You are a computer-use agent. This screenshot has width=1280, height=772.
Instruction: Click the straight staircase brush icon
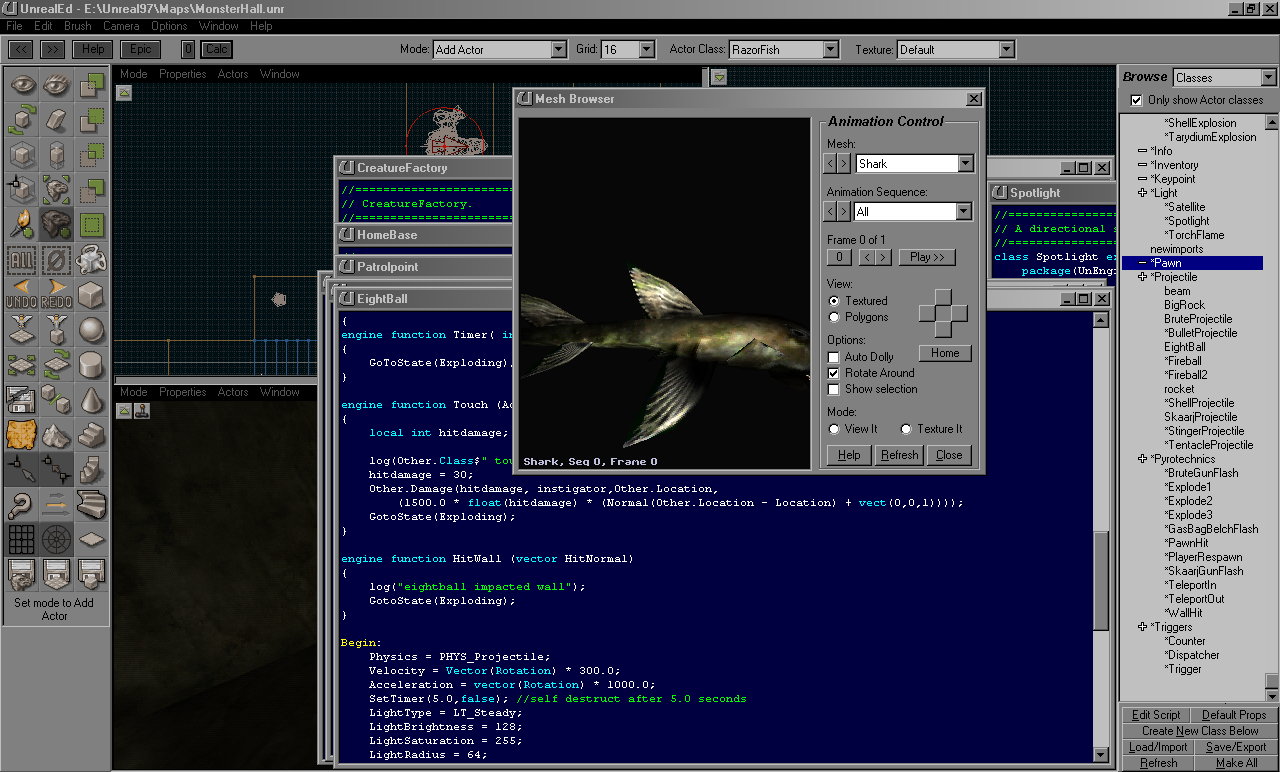point(90,435)
